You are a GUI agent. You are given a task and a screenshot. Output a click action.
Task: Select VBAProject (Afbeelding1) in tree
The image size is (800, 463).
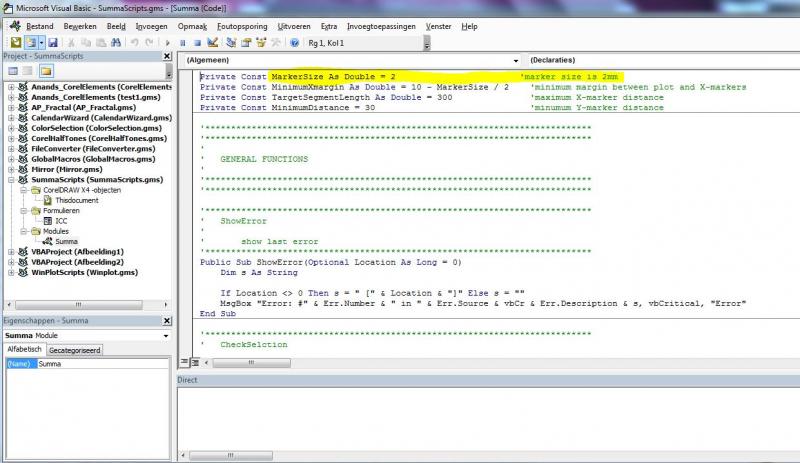coord(77,252)
